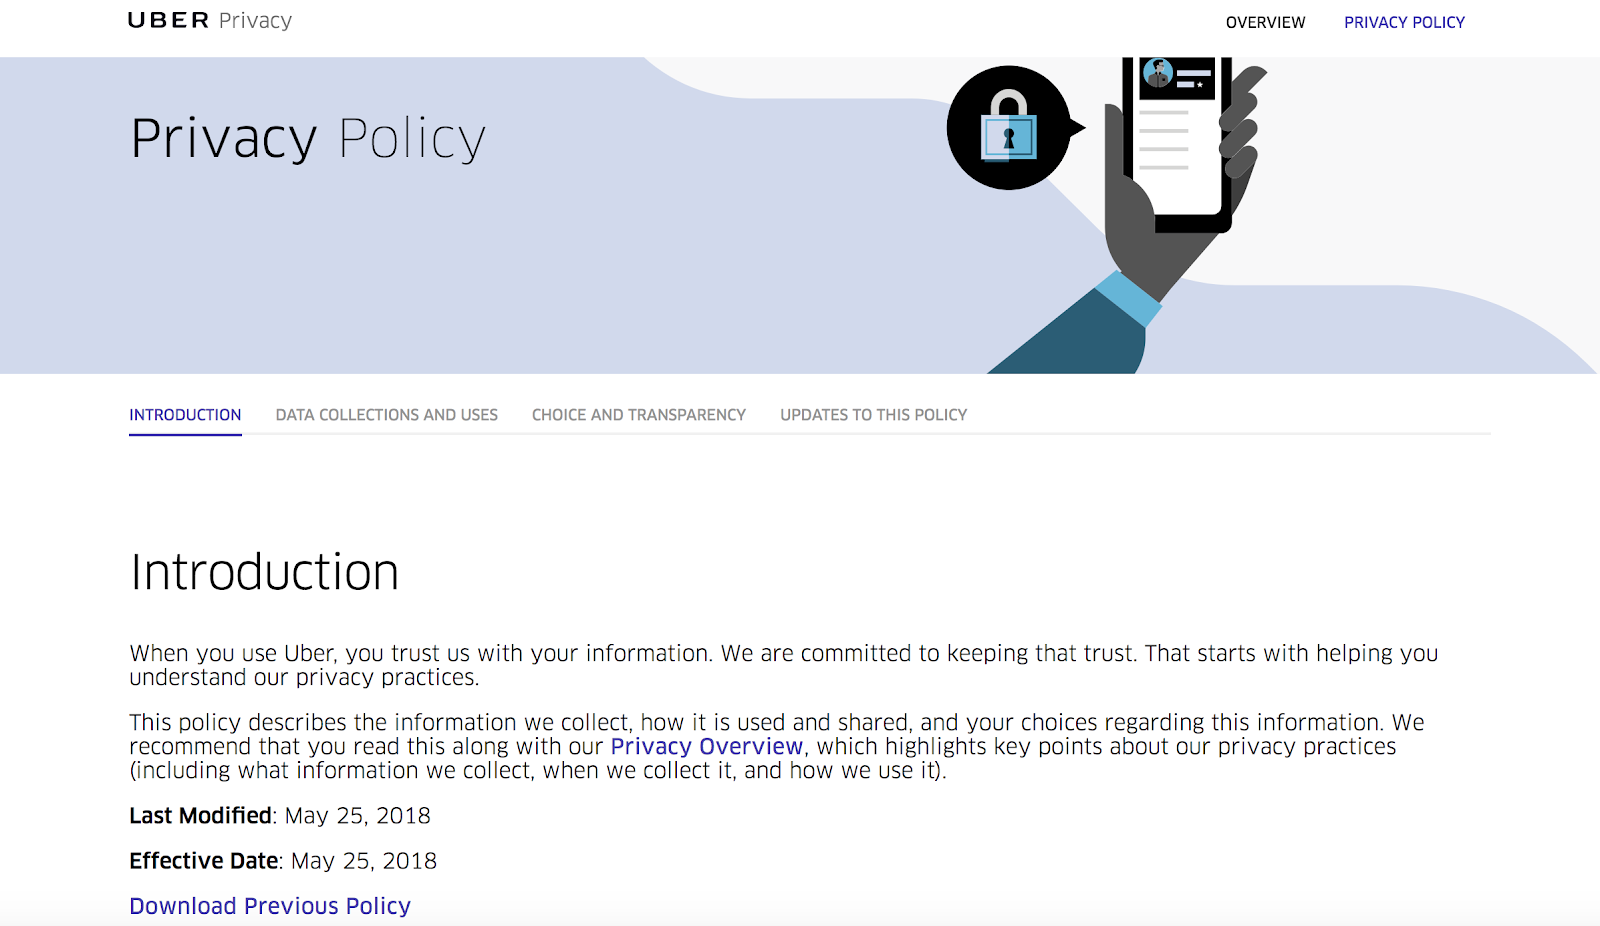1600x926 pixels.
Task: Click the padlock icon in banner
Action: pos(1009,128)
